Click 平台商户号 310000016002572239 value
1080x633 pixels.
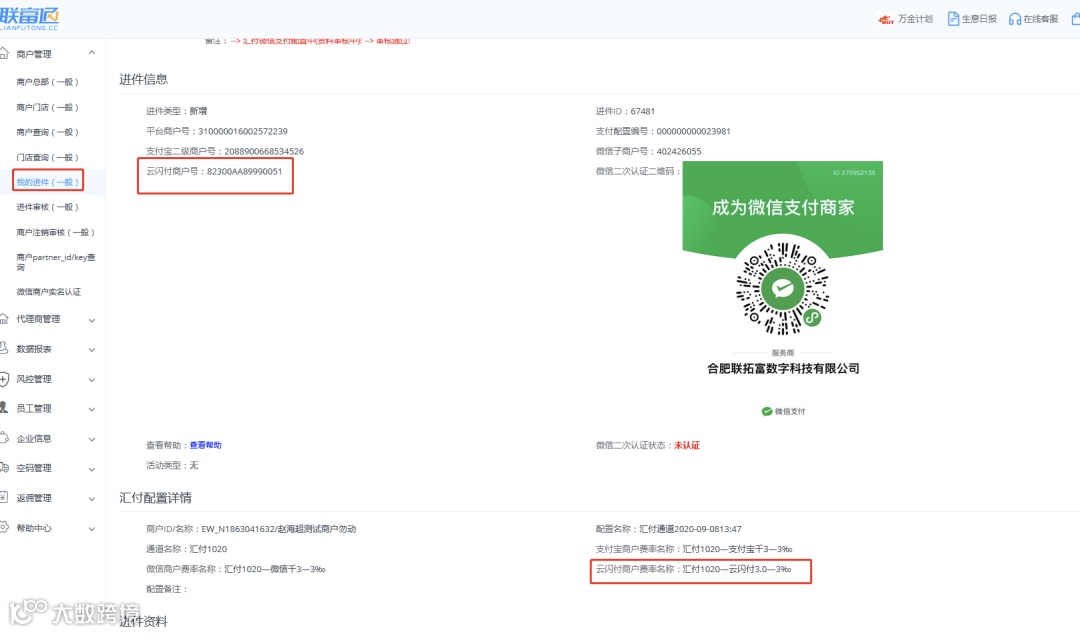pyautogui.click(x=242, y=131)
